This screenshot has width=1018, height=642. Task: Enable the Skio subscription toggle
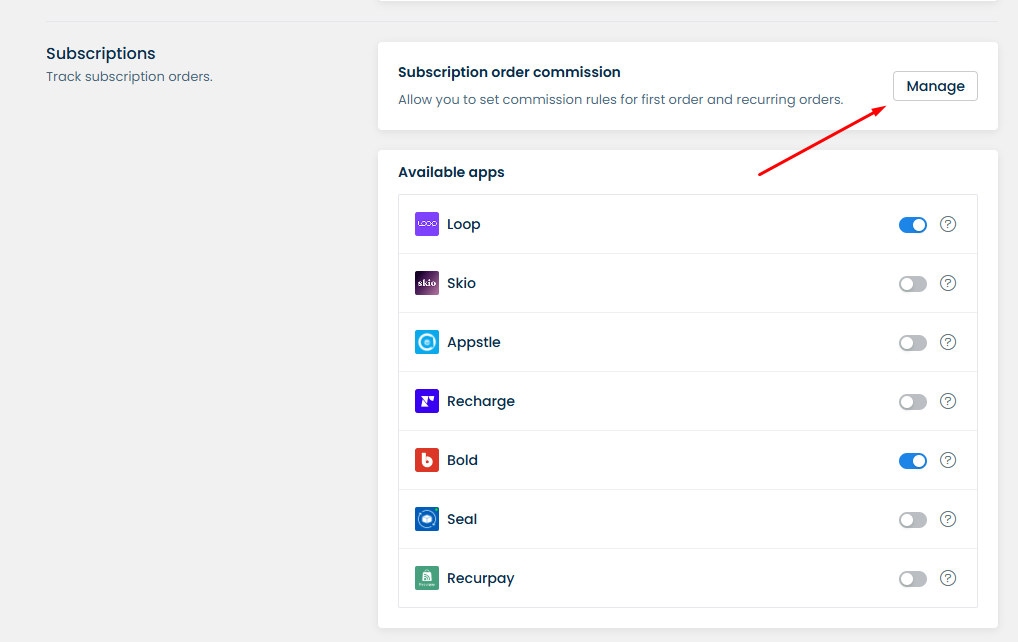click(912, 284)
